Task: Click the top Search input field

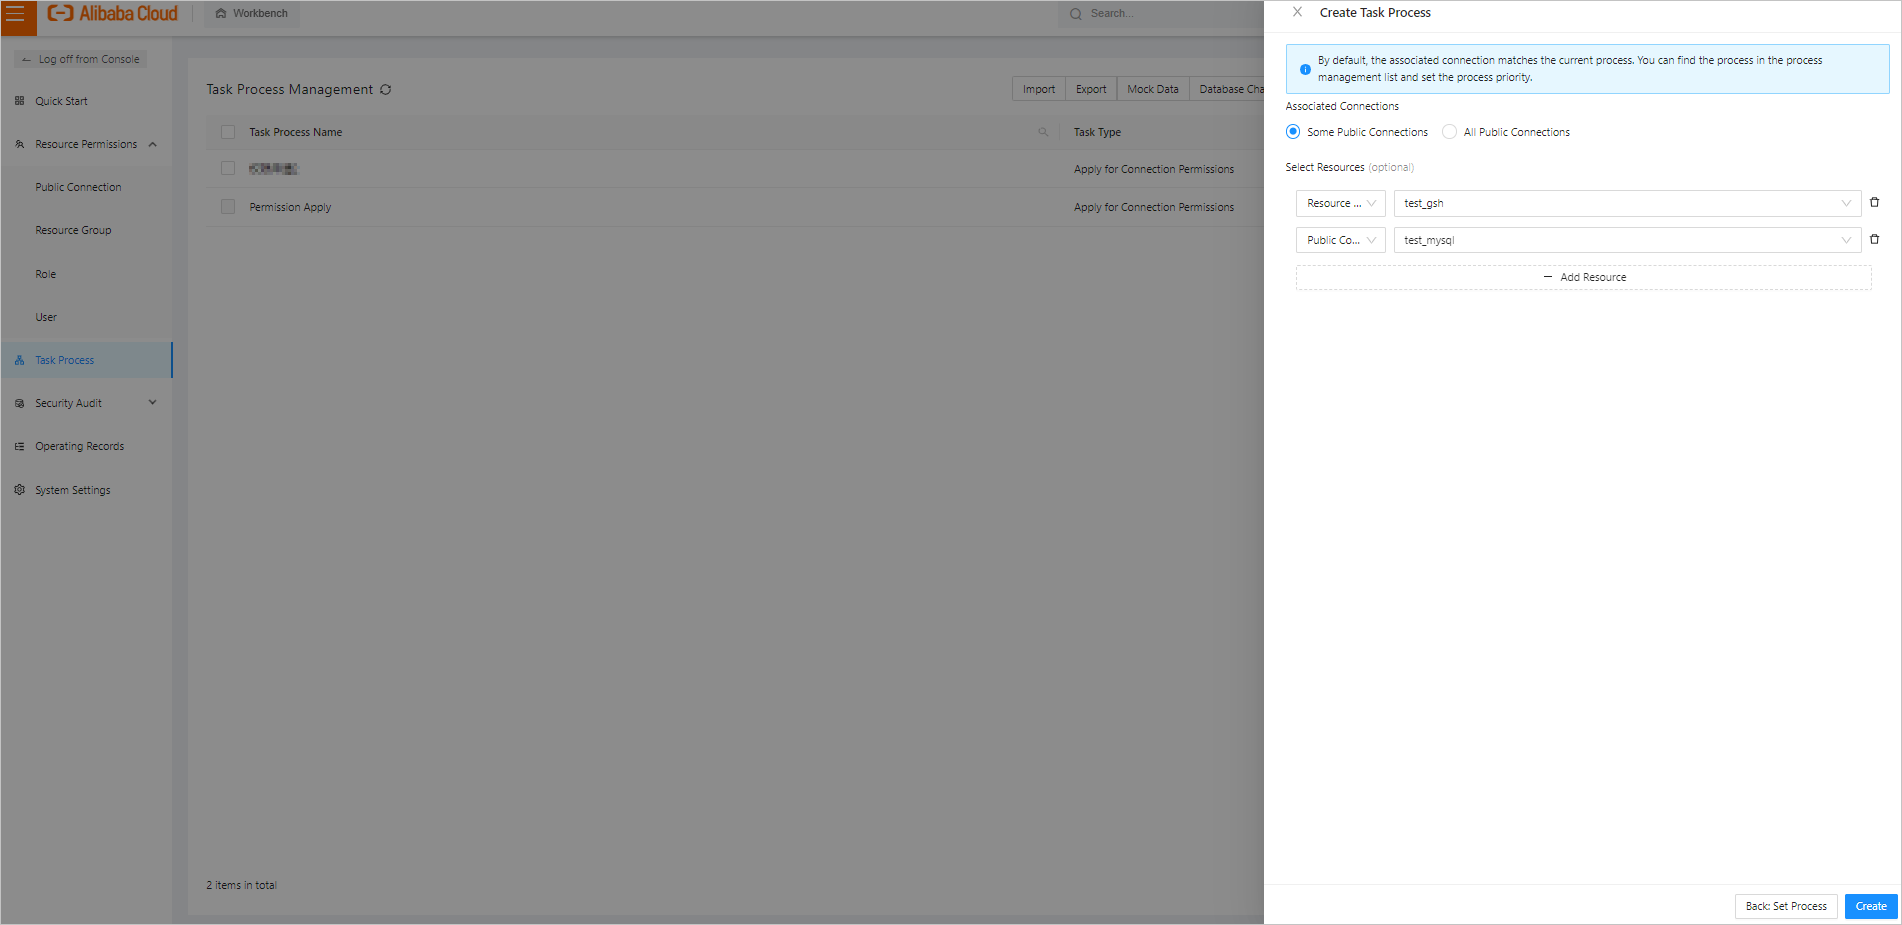Action: tap(1162, 14)
